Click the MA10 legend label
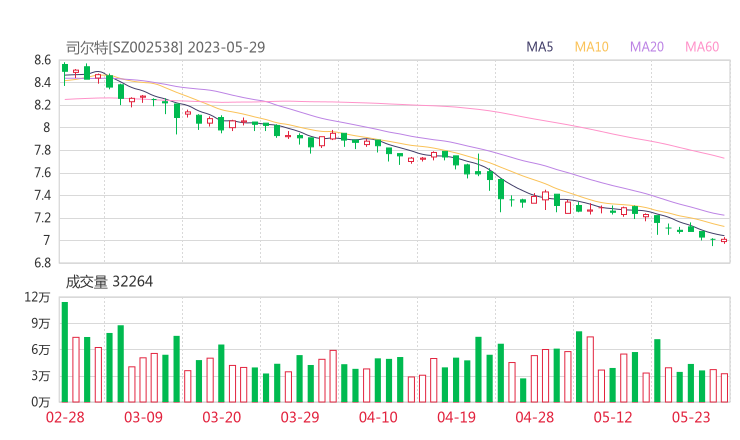Viewport: 740px width, 440px height. pos(591,47)
